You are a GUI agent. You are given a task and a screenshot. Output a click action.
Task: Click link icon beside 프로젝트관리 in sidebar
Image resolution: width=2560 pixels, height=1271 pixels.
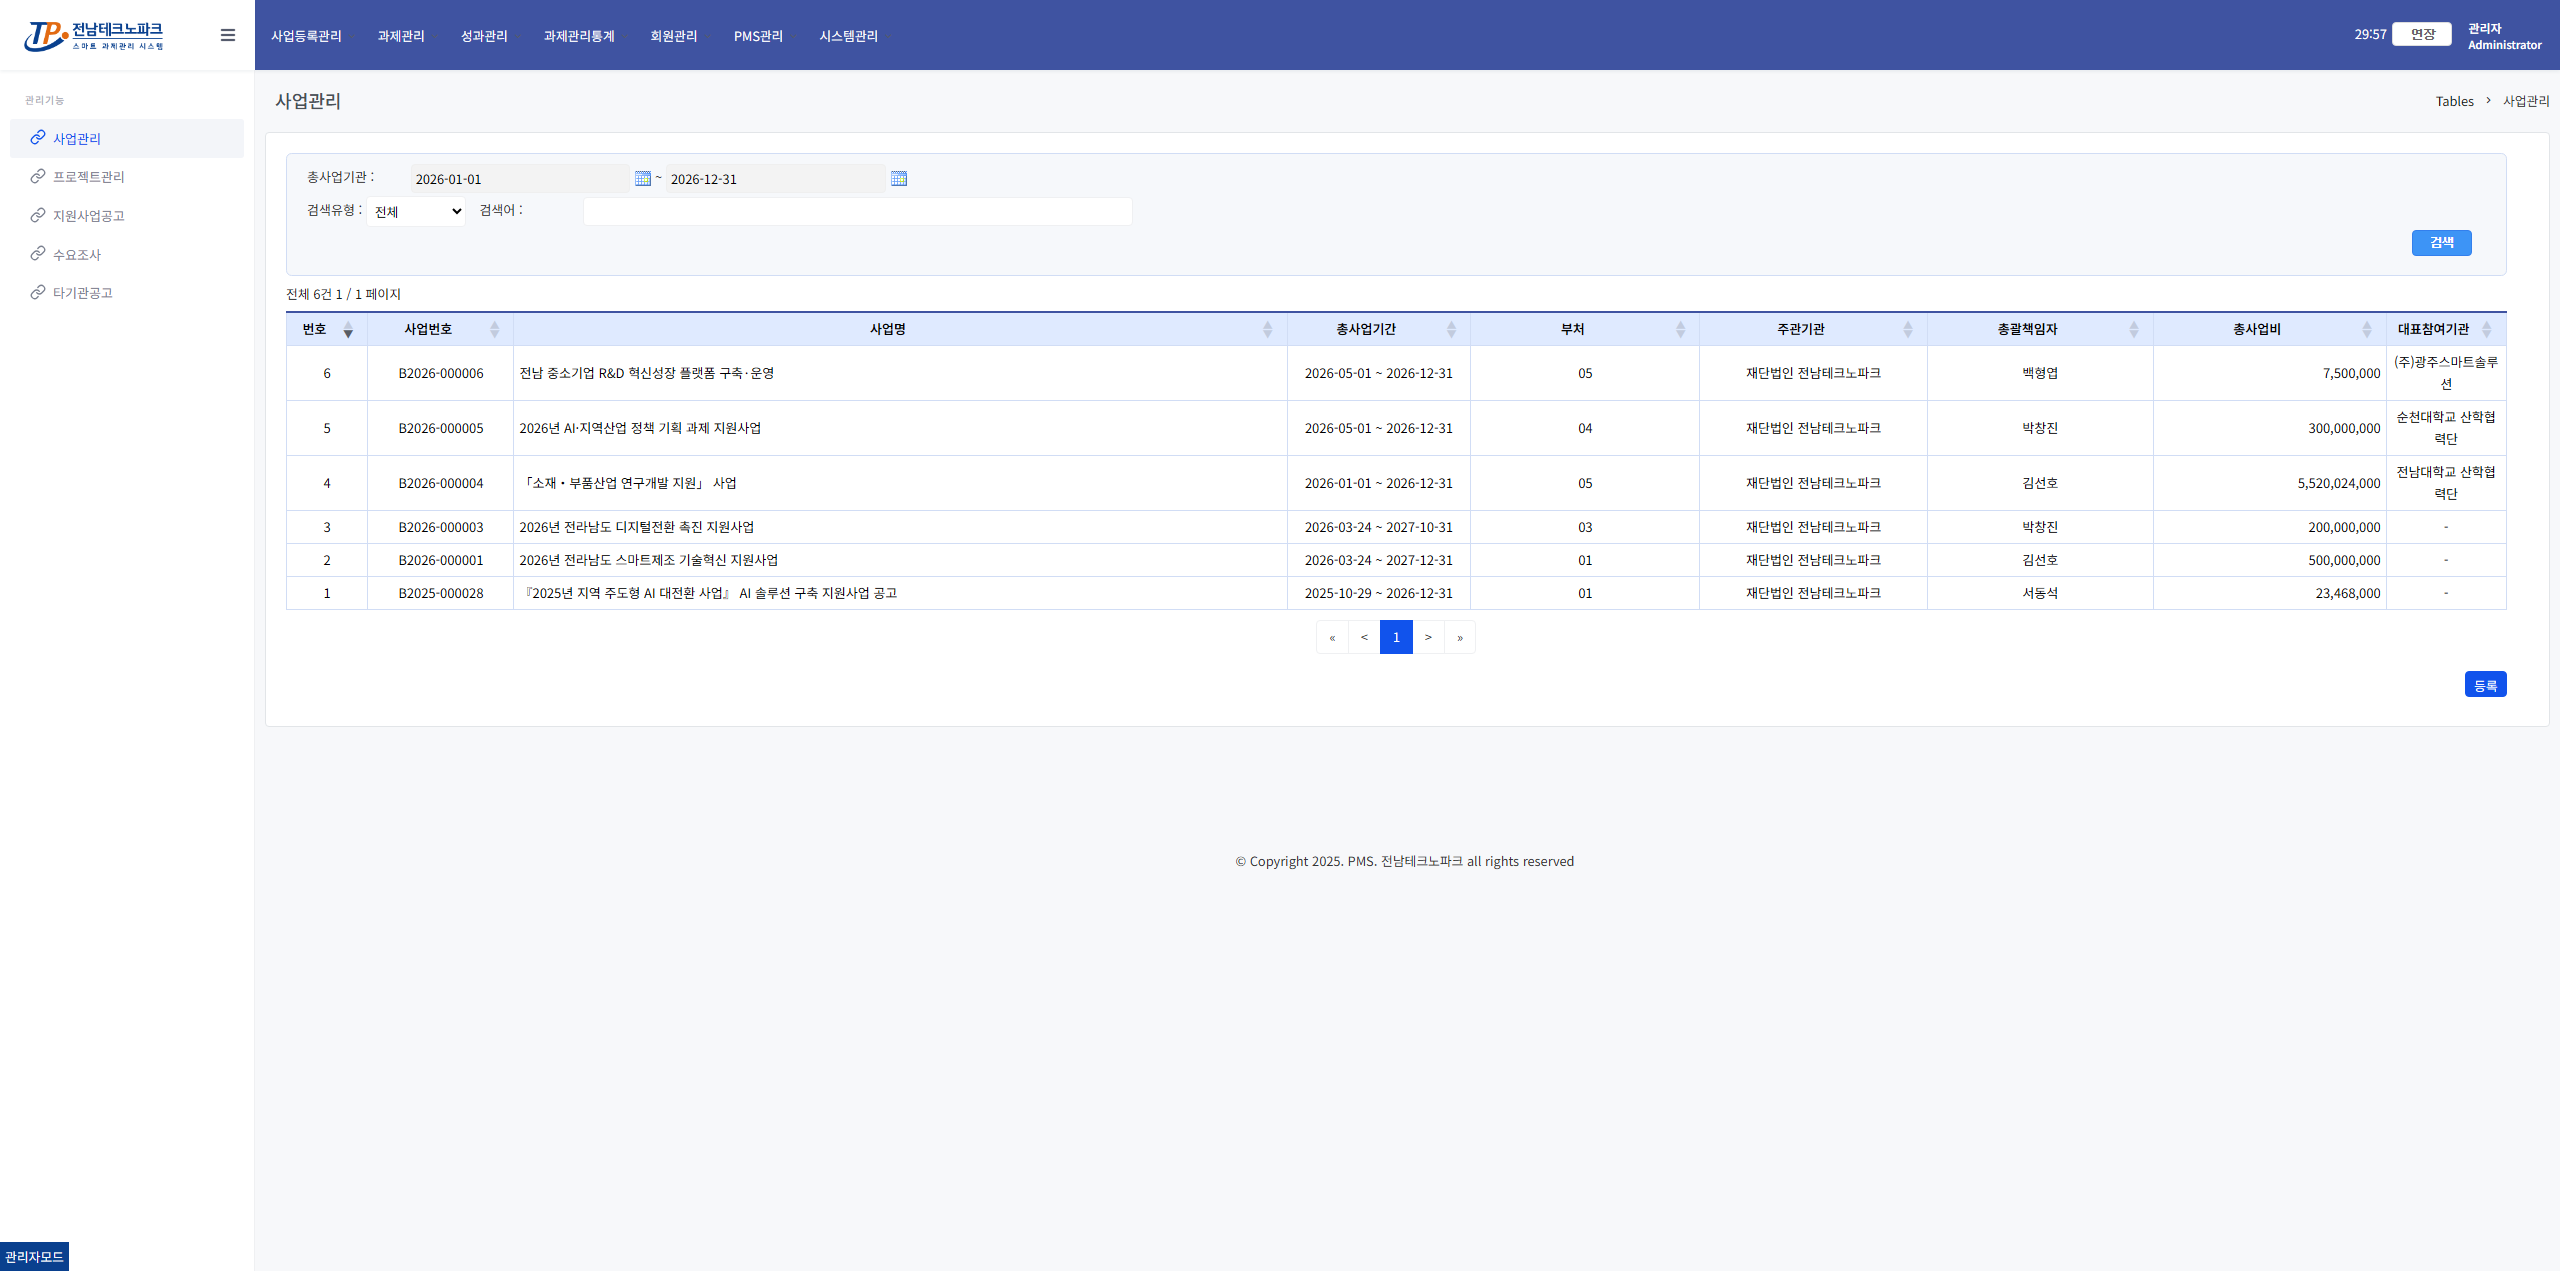[38, 176]
